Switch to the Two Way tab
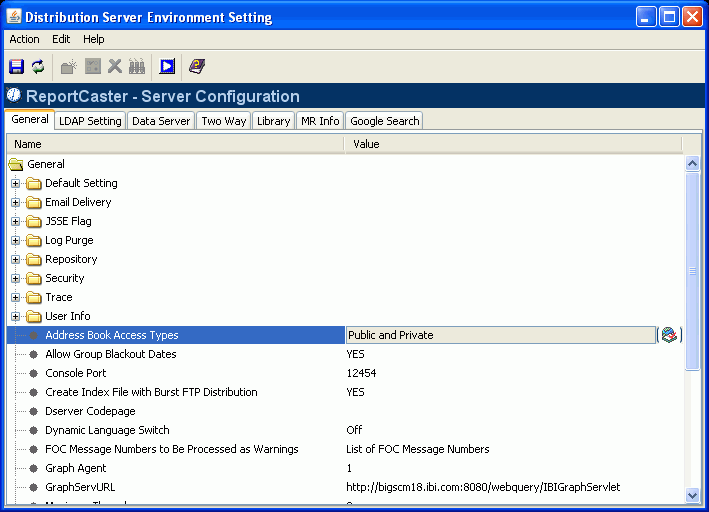The height and width of the screenshot is (512, 709). [x=224, y=121]
